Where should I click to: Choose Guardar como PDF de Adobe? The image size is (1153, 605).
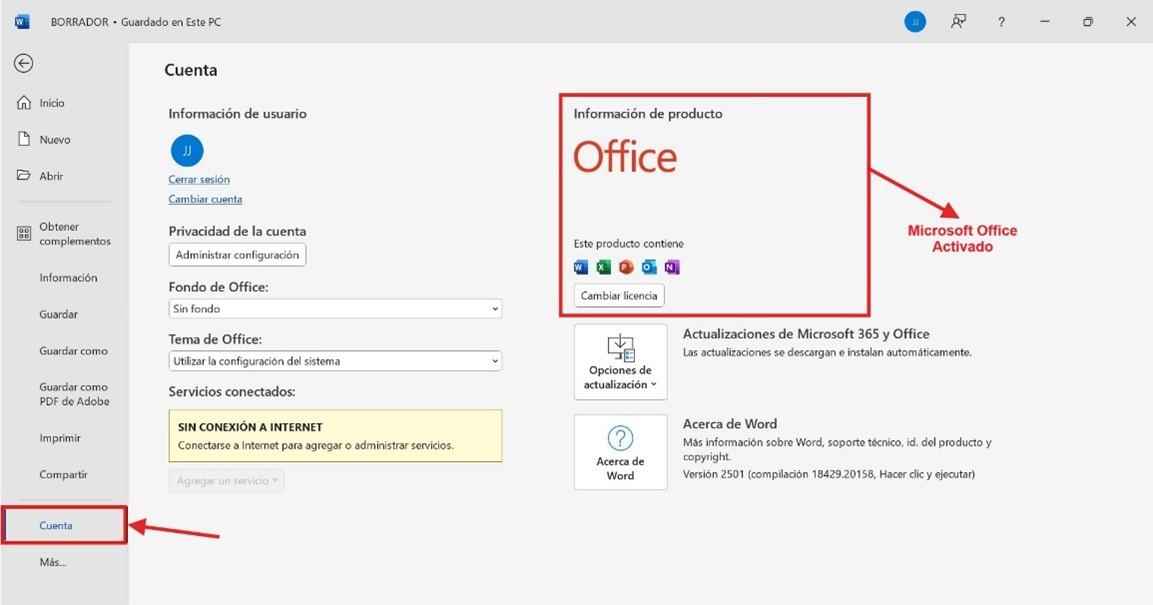(74, 394)
